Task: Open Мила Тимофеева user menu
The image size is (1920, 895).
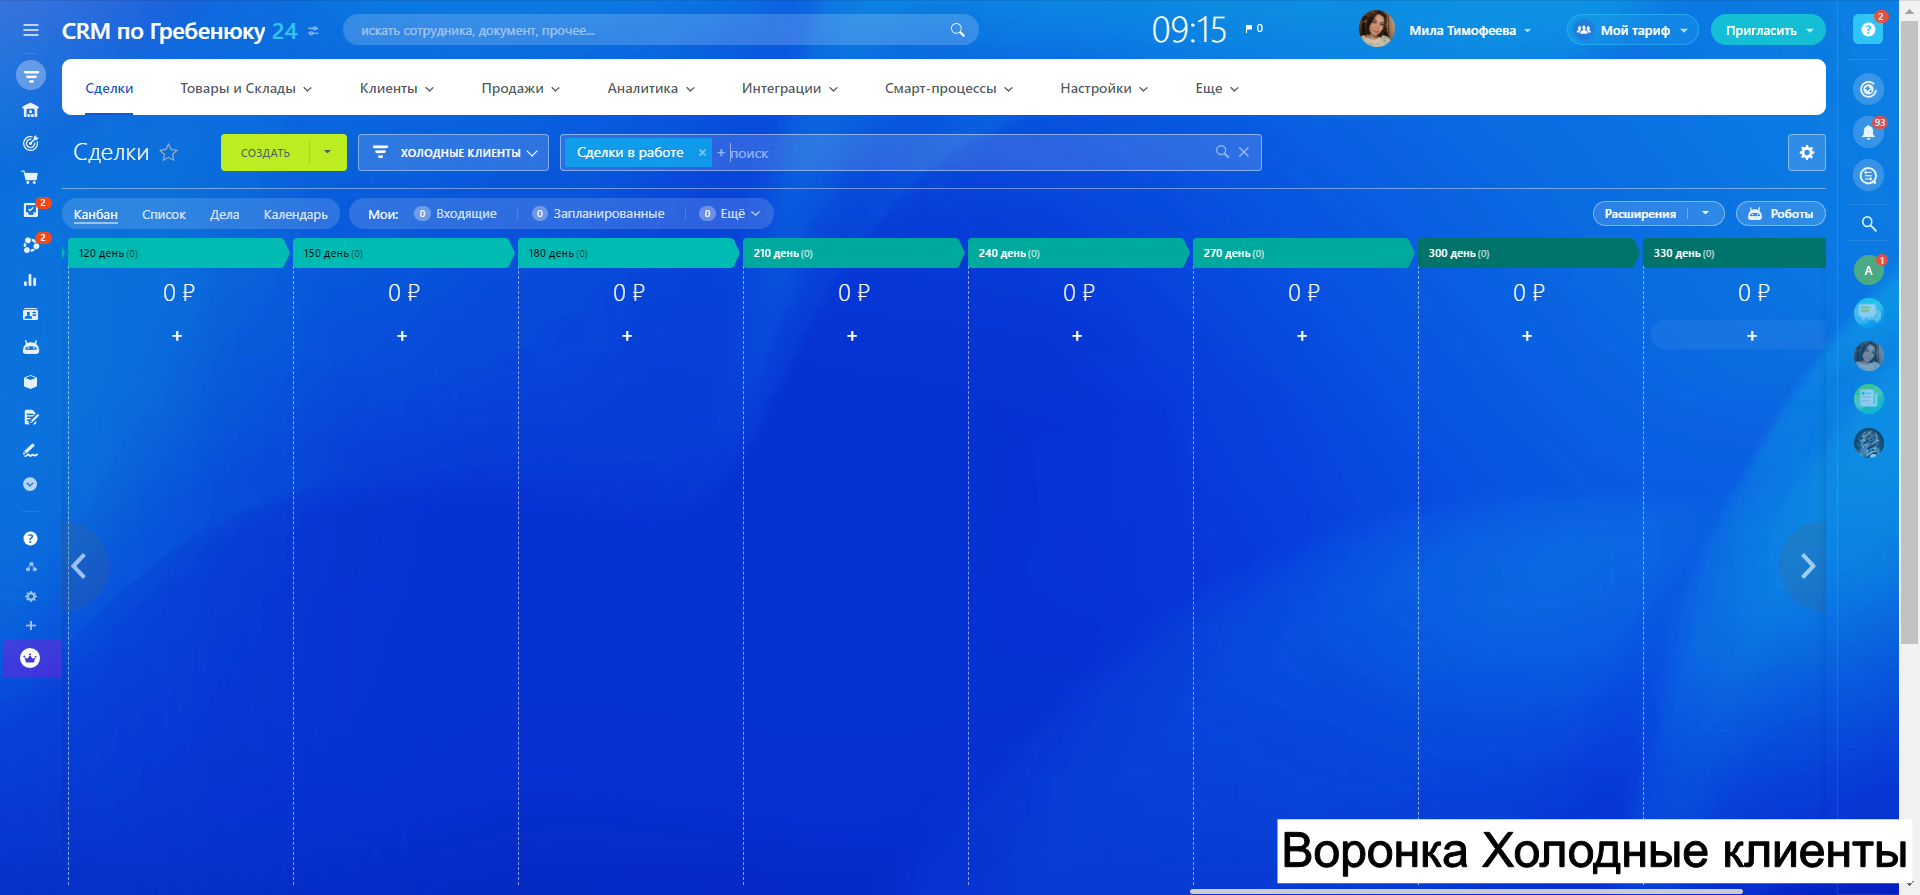Action: [x=1470, y=30]
